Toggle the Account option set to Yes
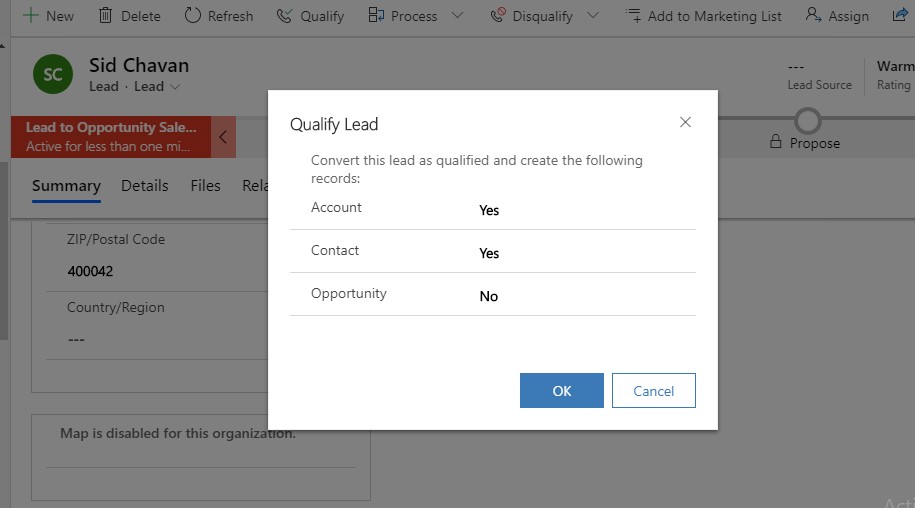915x508 pixels. coord(489,211)
